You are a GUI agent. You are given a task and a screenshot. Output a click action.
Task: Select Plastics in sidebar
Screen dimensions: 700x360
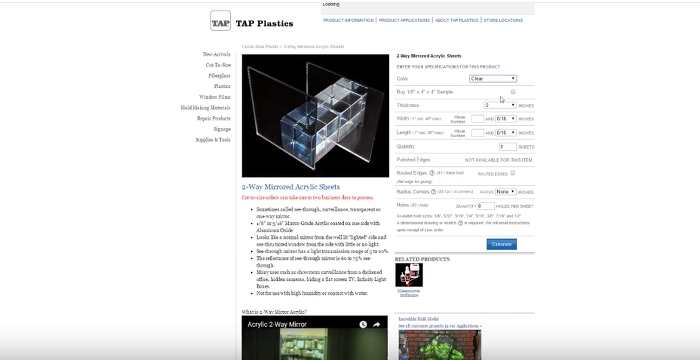pos(222,86)
